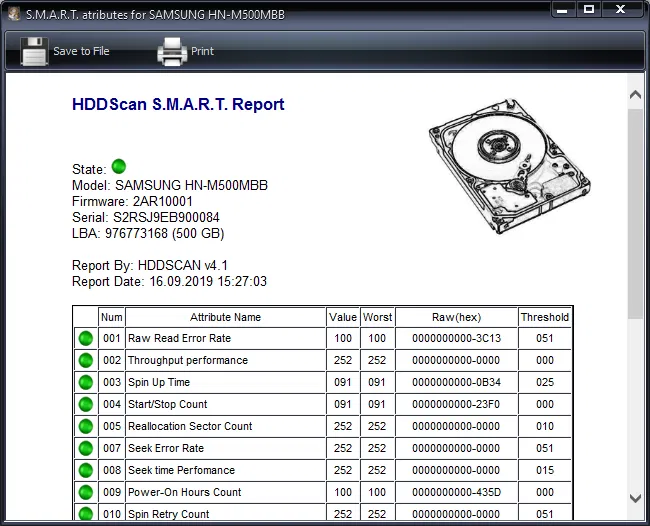Viewport: 650px width, 526px height.
Task: Click the Serial: S2RSJ9EB900084 line
Action: pyautogui.click(x=146, y=218)
